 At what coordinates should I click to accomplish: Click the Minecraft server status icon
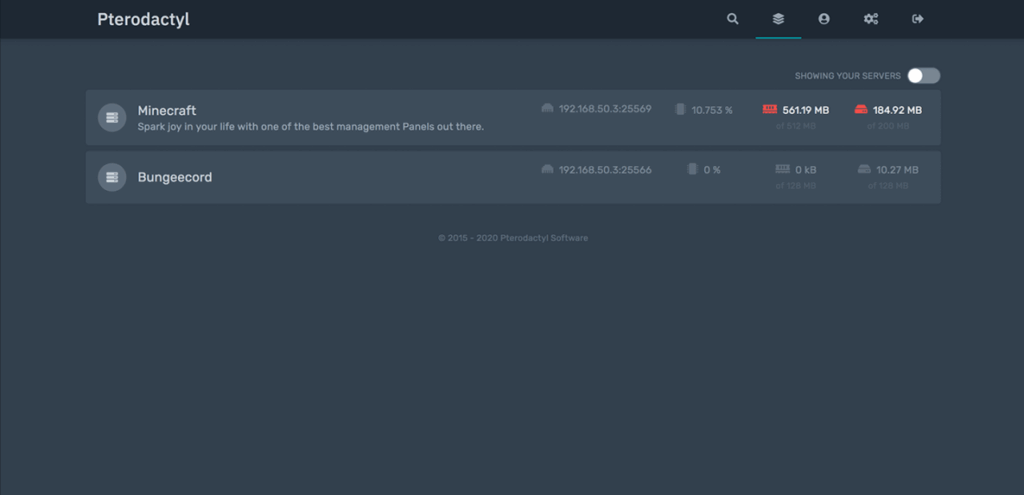tap(112, 118)
